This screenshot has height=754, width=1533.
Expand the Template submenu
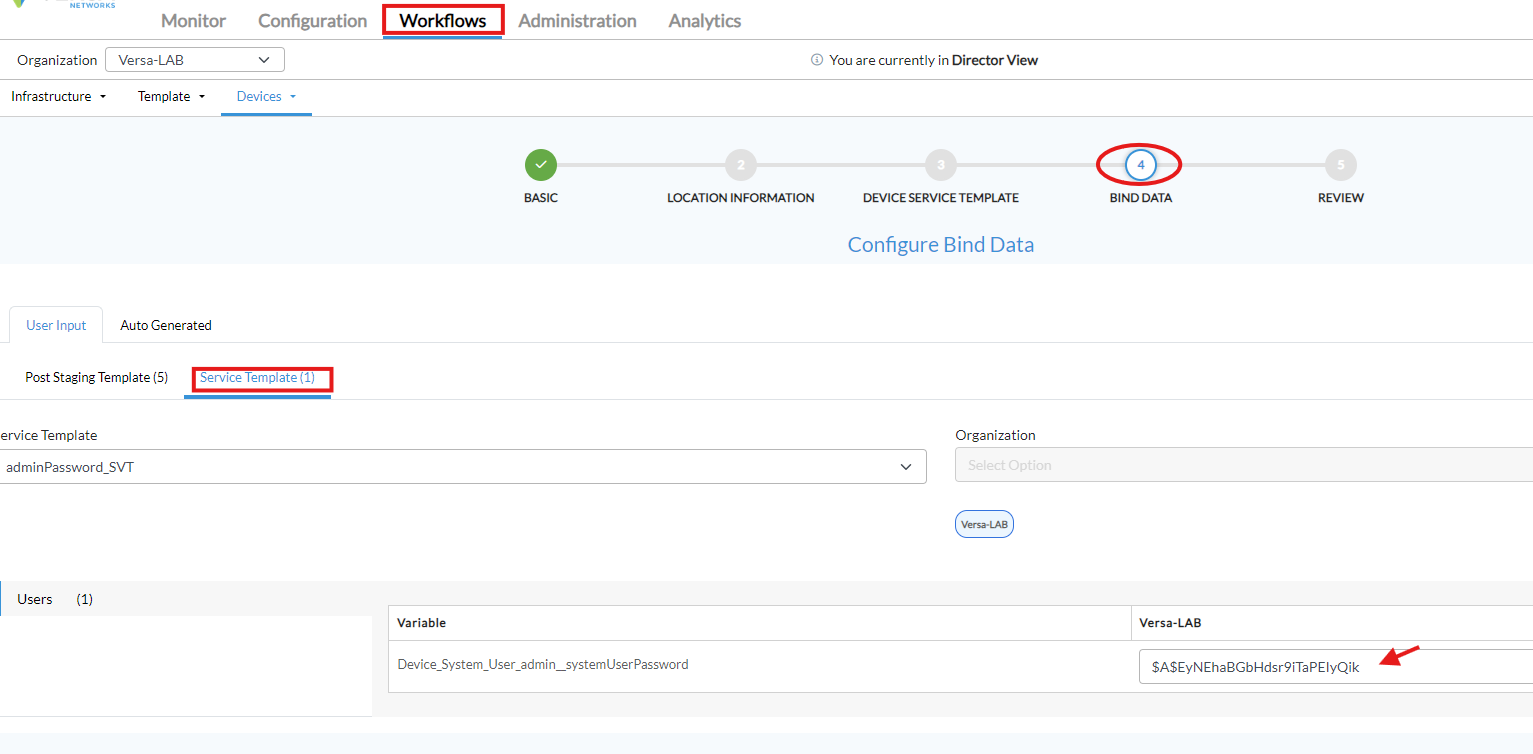pos(172,97)
